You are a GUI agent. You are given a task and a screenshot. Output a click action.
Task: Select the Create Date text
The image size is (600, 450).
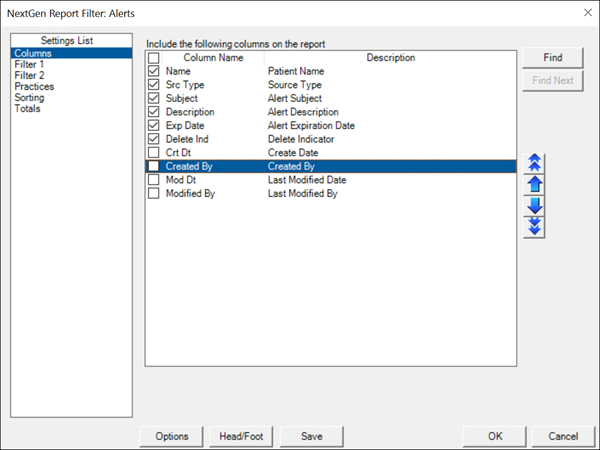[x=293, y=153]
